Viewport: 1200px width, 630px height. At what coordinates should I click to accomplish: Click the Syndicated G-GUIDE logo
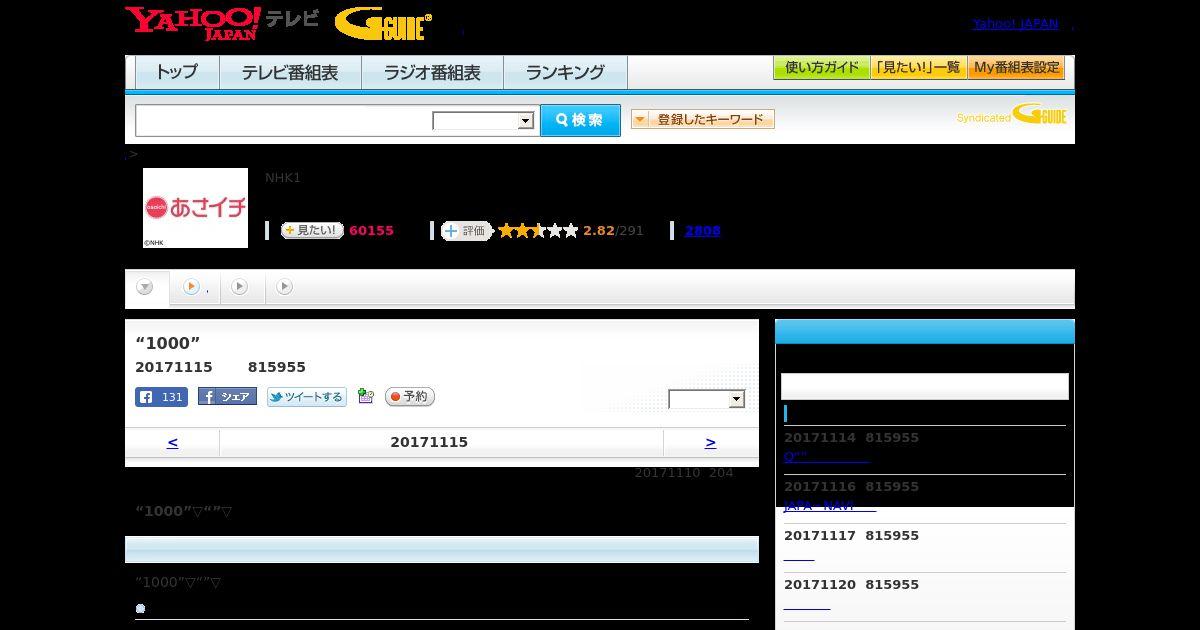(x=1011, y=115)
